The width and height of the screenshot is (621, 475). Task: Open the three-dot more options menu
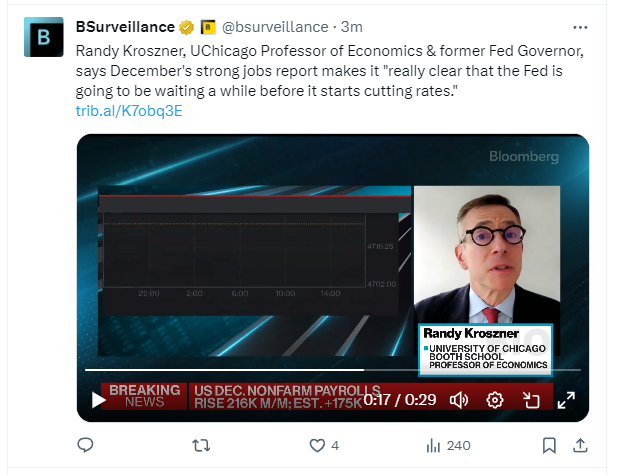(580, 27)
